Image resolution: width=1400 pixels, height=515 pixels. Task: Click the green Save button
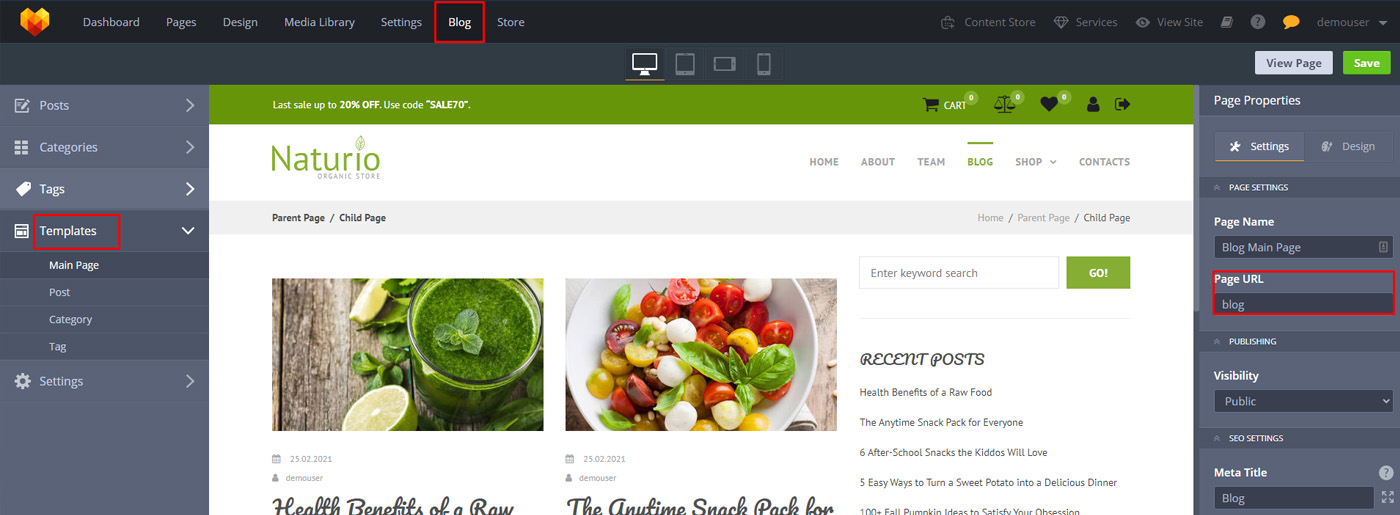(1366, 63)
